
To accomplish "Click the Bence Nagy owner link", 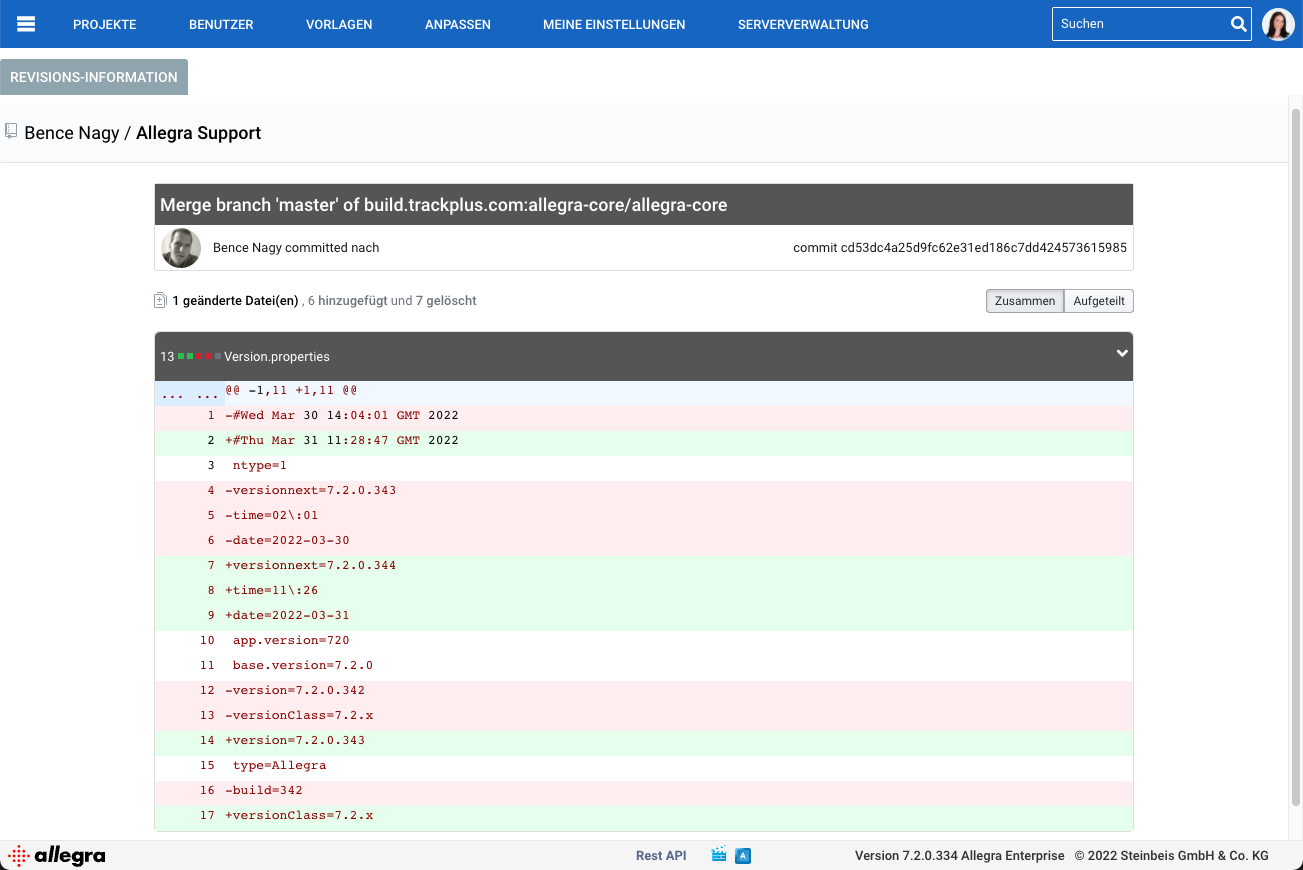I will [x=72, y=133].
